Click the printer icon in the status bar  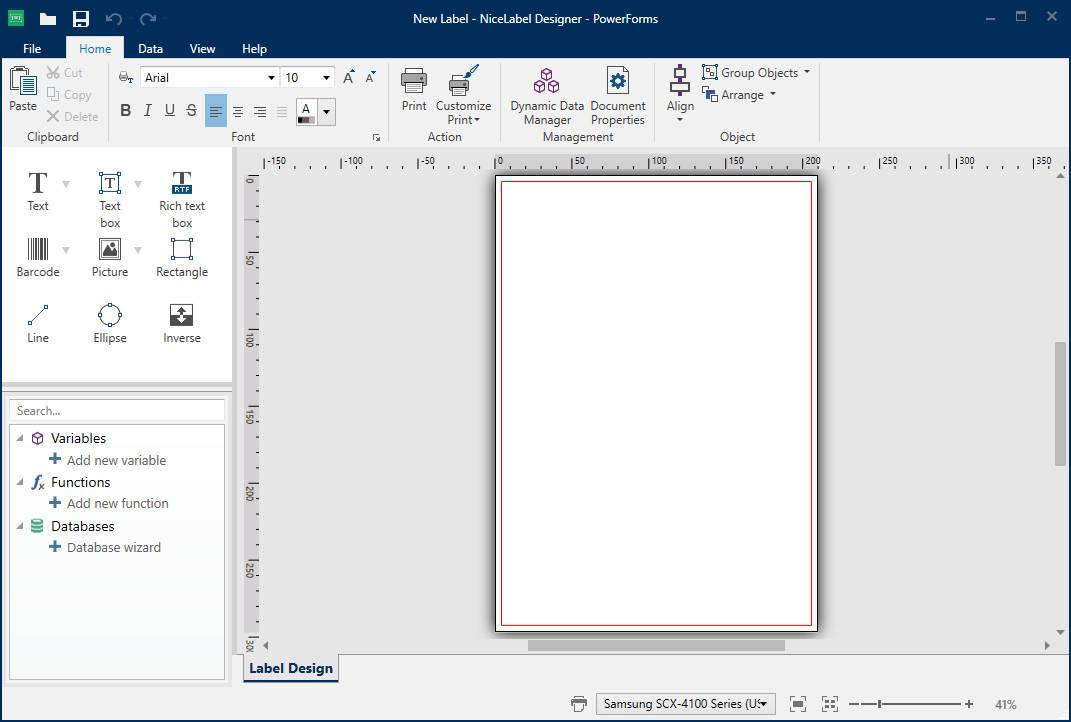(x=579, y=704)
